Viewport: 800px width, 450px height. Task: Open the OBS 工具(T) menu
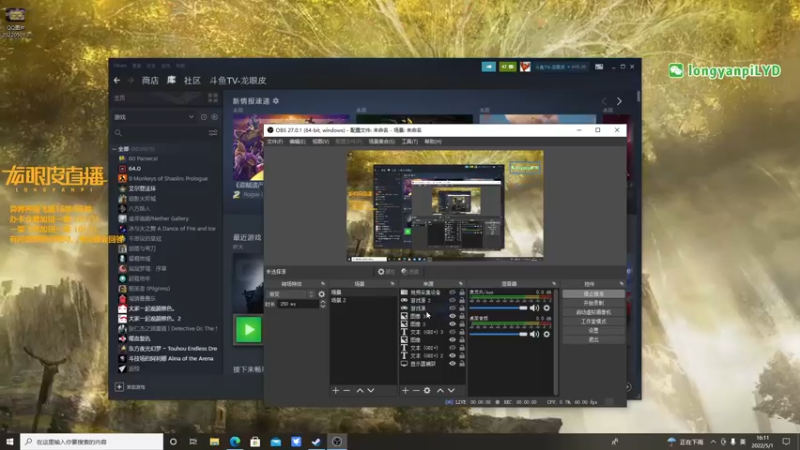coord(410,141)
